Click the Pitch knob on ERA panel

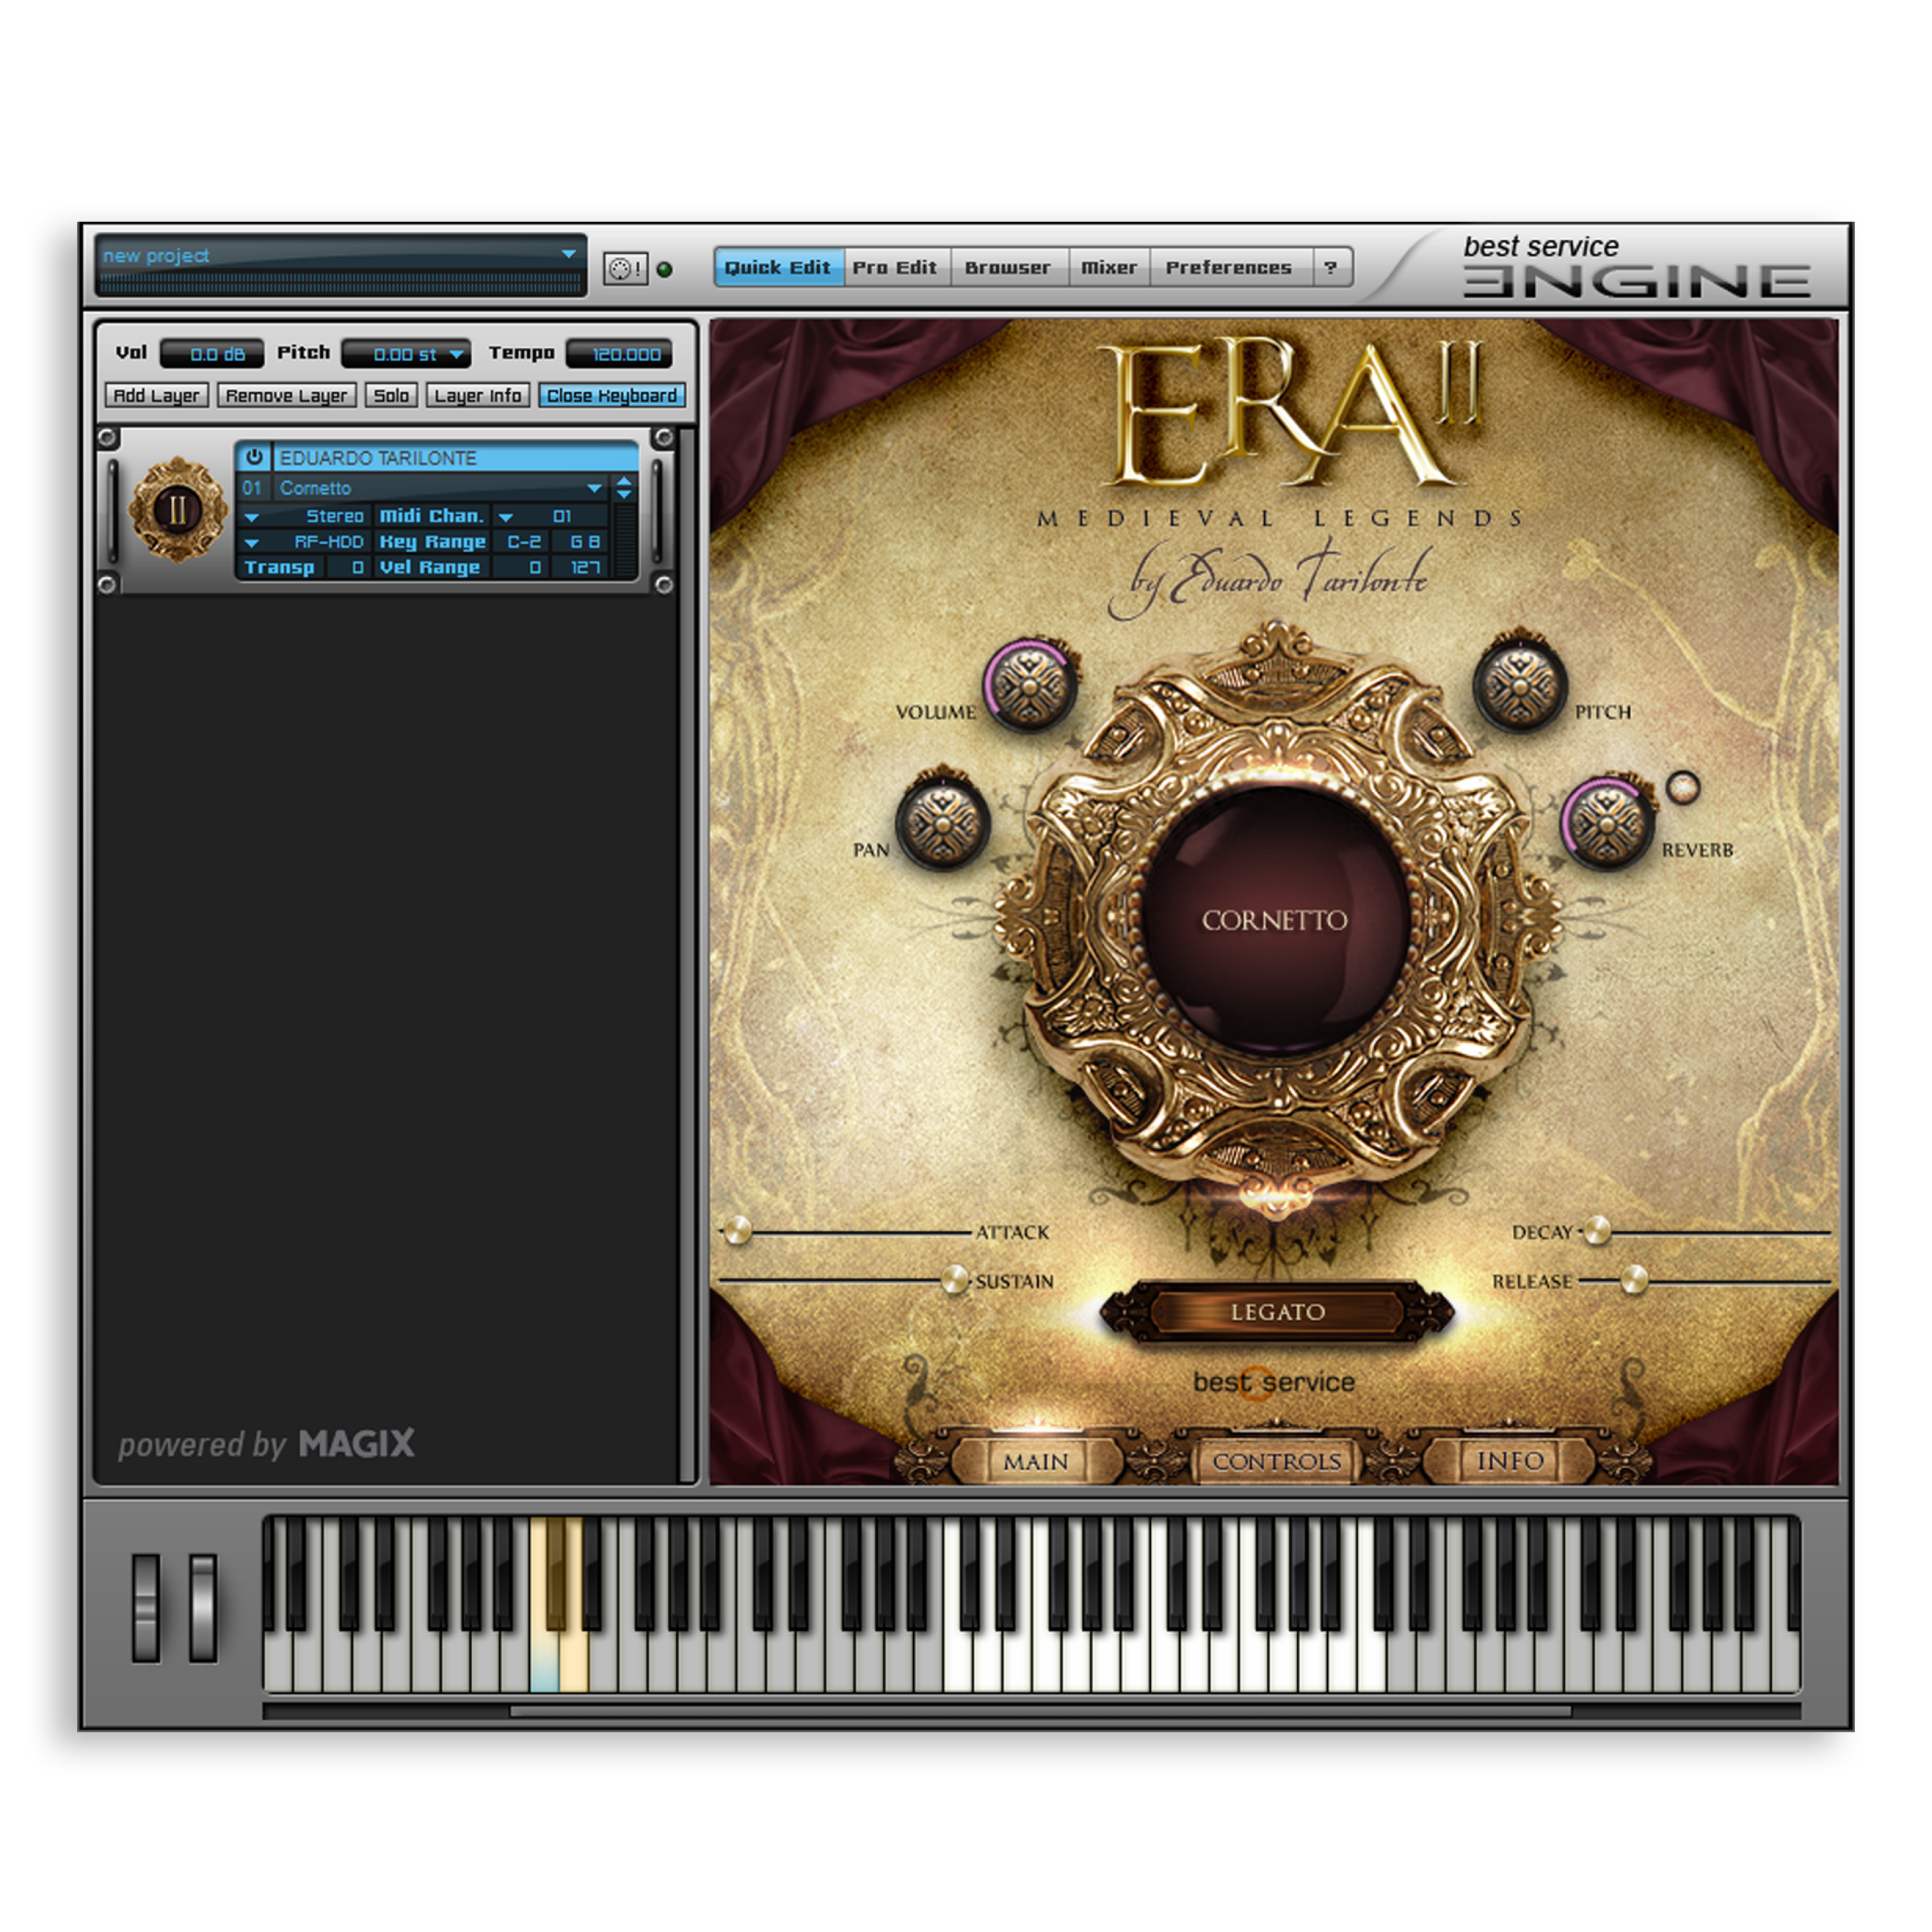pyautogui.click(x=1519, y=686)
